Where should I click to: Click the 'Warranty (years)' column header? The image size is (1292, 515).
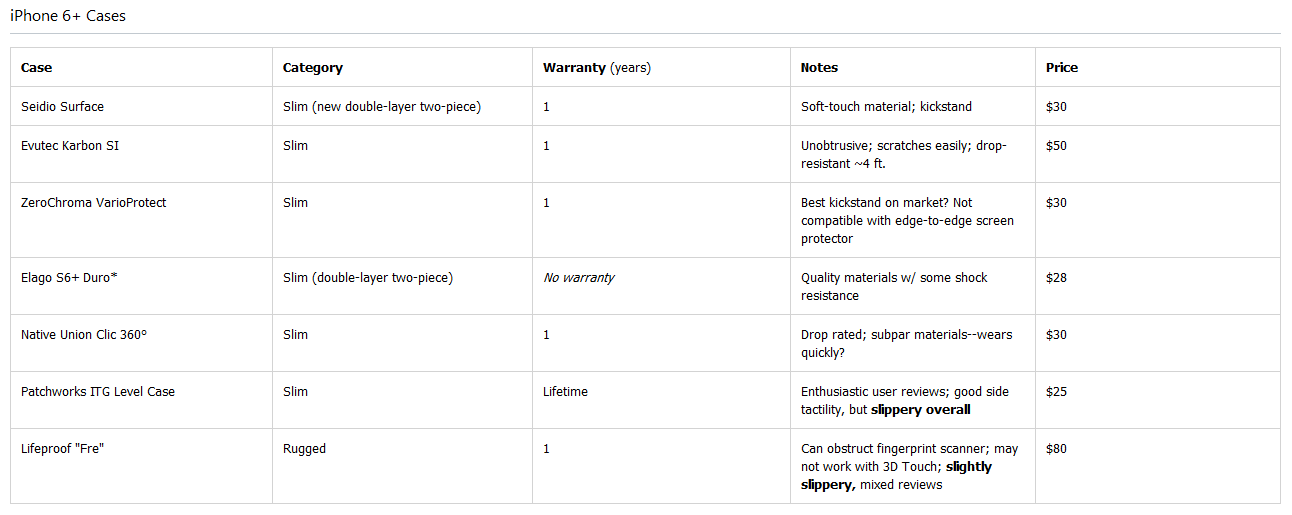[596, 68]
